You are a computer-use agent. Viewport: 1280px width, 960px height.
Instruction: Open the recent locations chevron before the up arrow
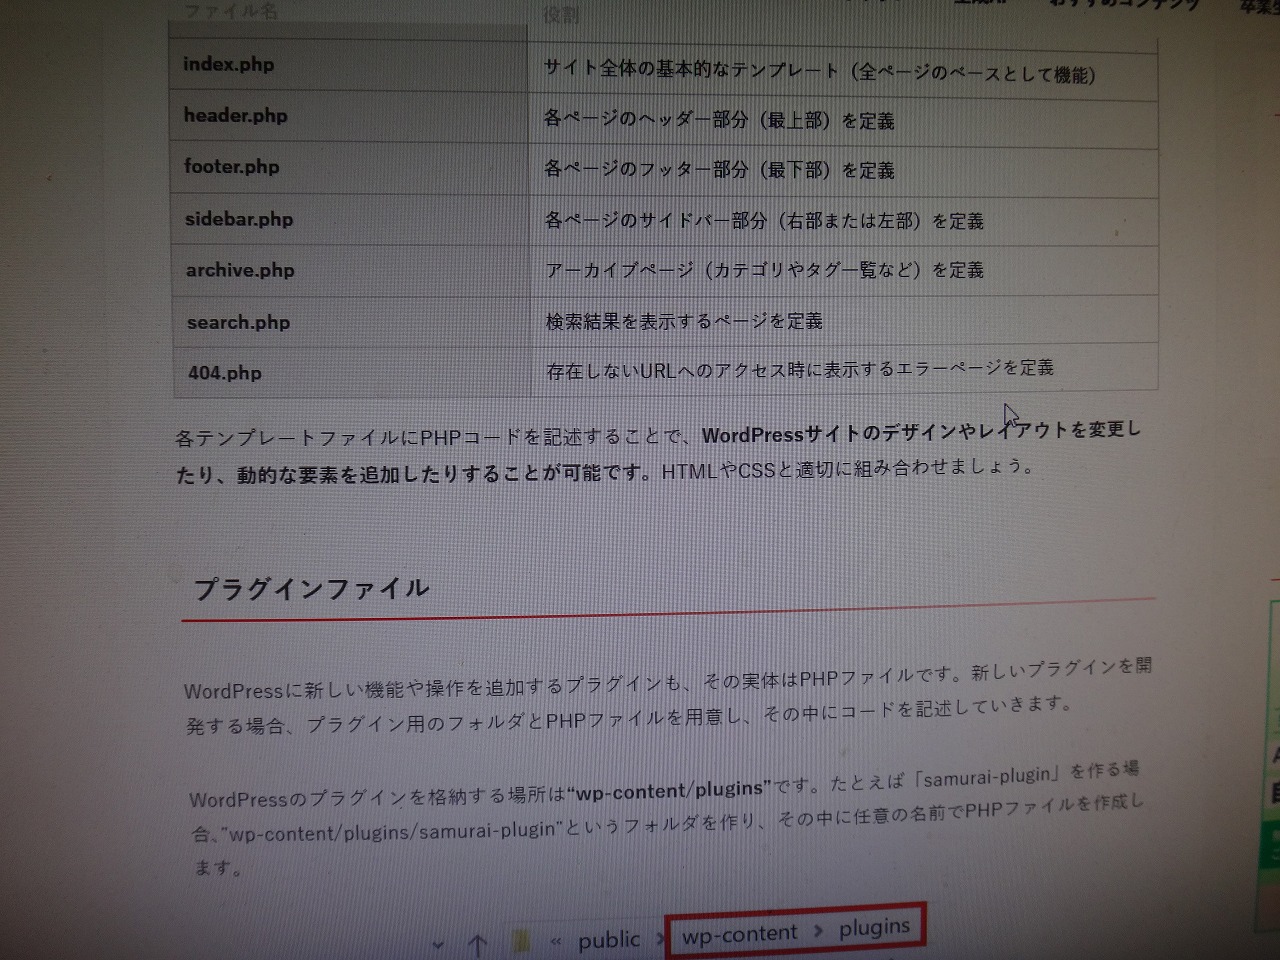click(x=439, y=943)
